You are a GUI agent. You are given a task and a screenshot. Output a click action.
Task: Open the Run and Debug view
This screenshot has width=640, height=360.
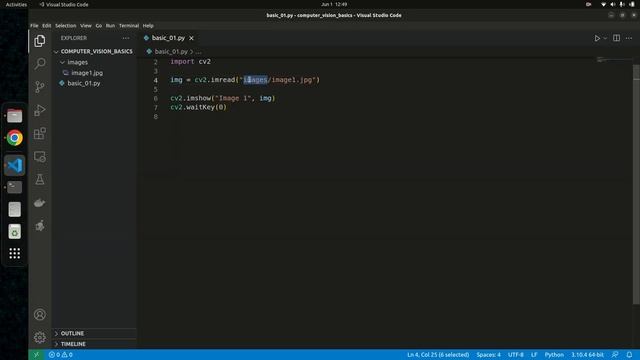point(40,110)
